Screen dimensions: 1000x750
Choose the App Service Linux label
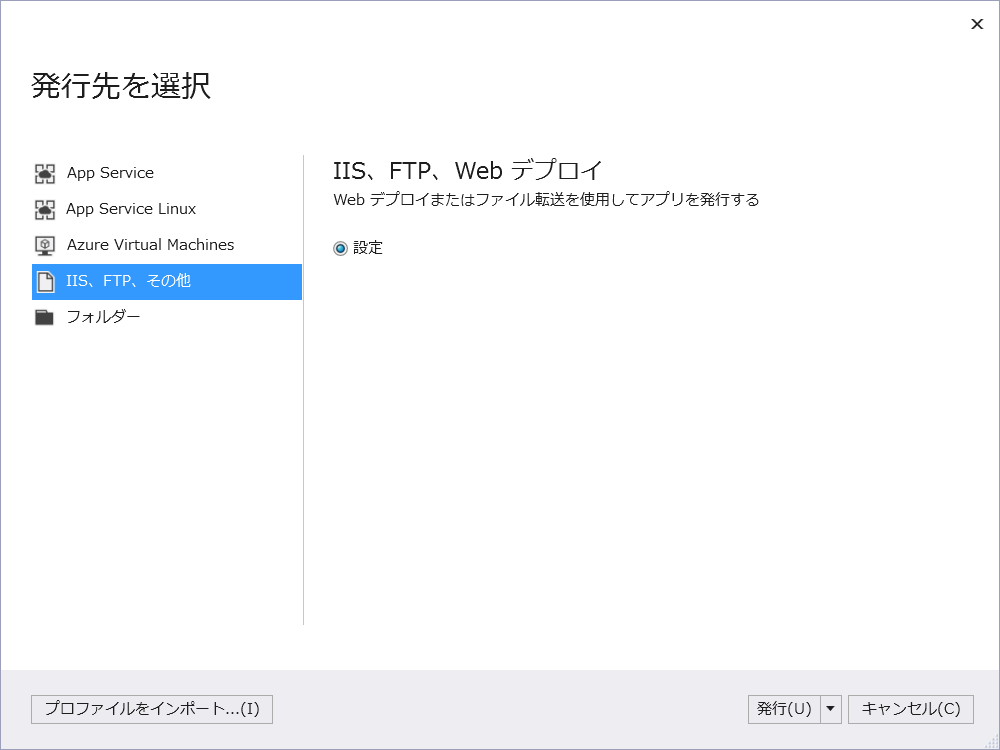(x=131, y=209)
